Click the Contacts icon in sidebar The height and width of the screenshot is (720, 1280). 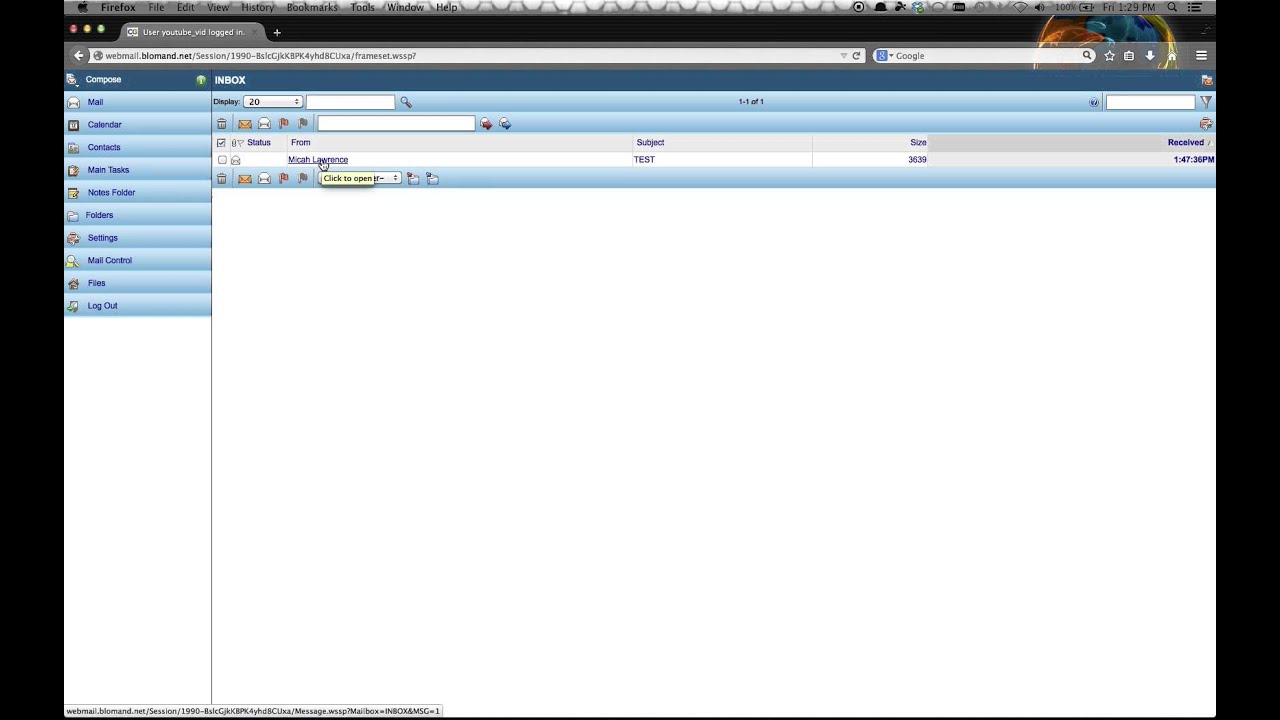tap(73, 148)
